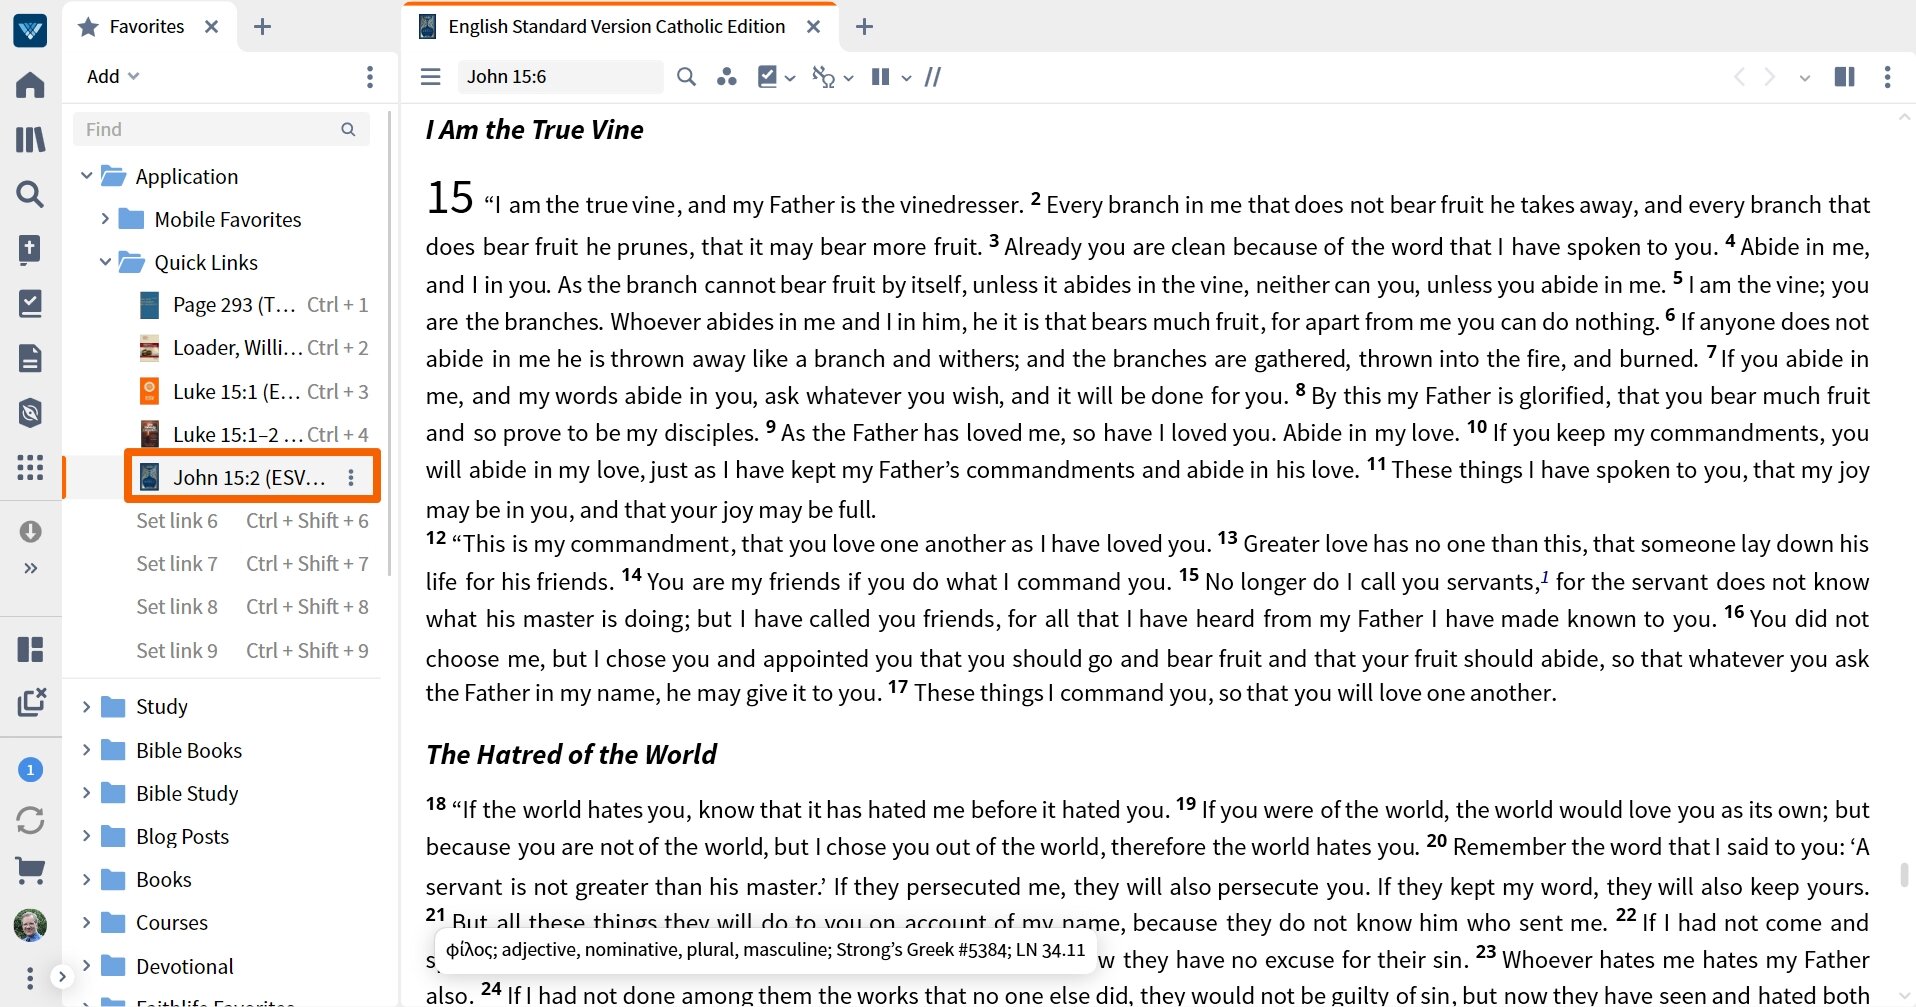Select the Devotional folder
The width and height of the screenshot is (1916, 1007).
click(x=184, y=966)
